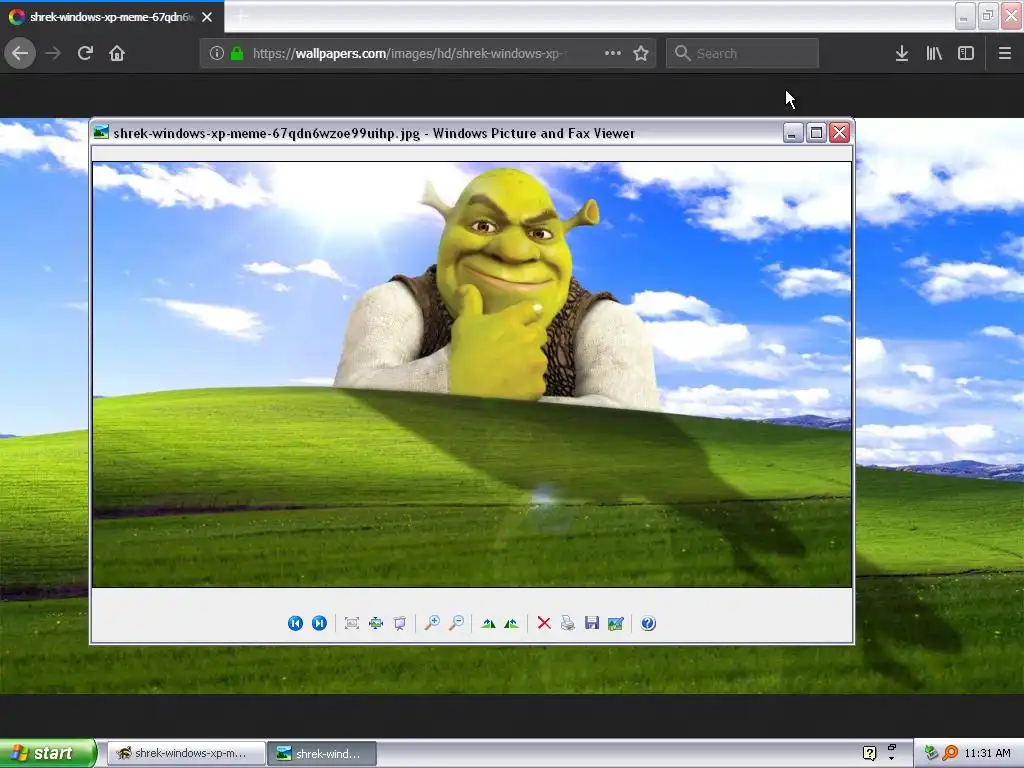Open a new Firefox tab
The height and width of the screenshot is (768, 1024).
[x=241, y=17]
